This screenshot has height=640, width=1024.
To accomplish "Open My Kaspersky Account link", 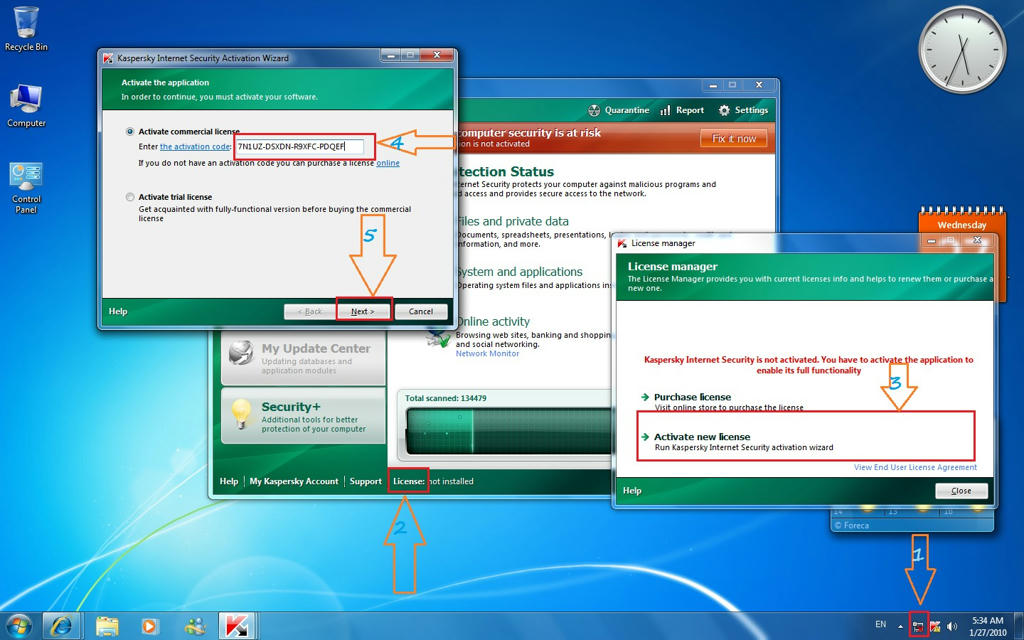I will tap(294, 481).
